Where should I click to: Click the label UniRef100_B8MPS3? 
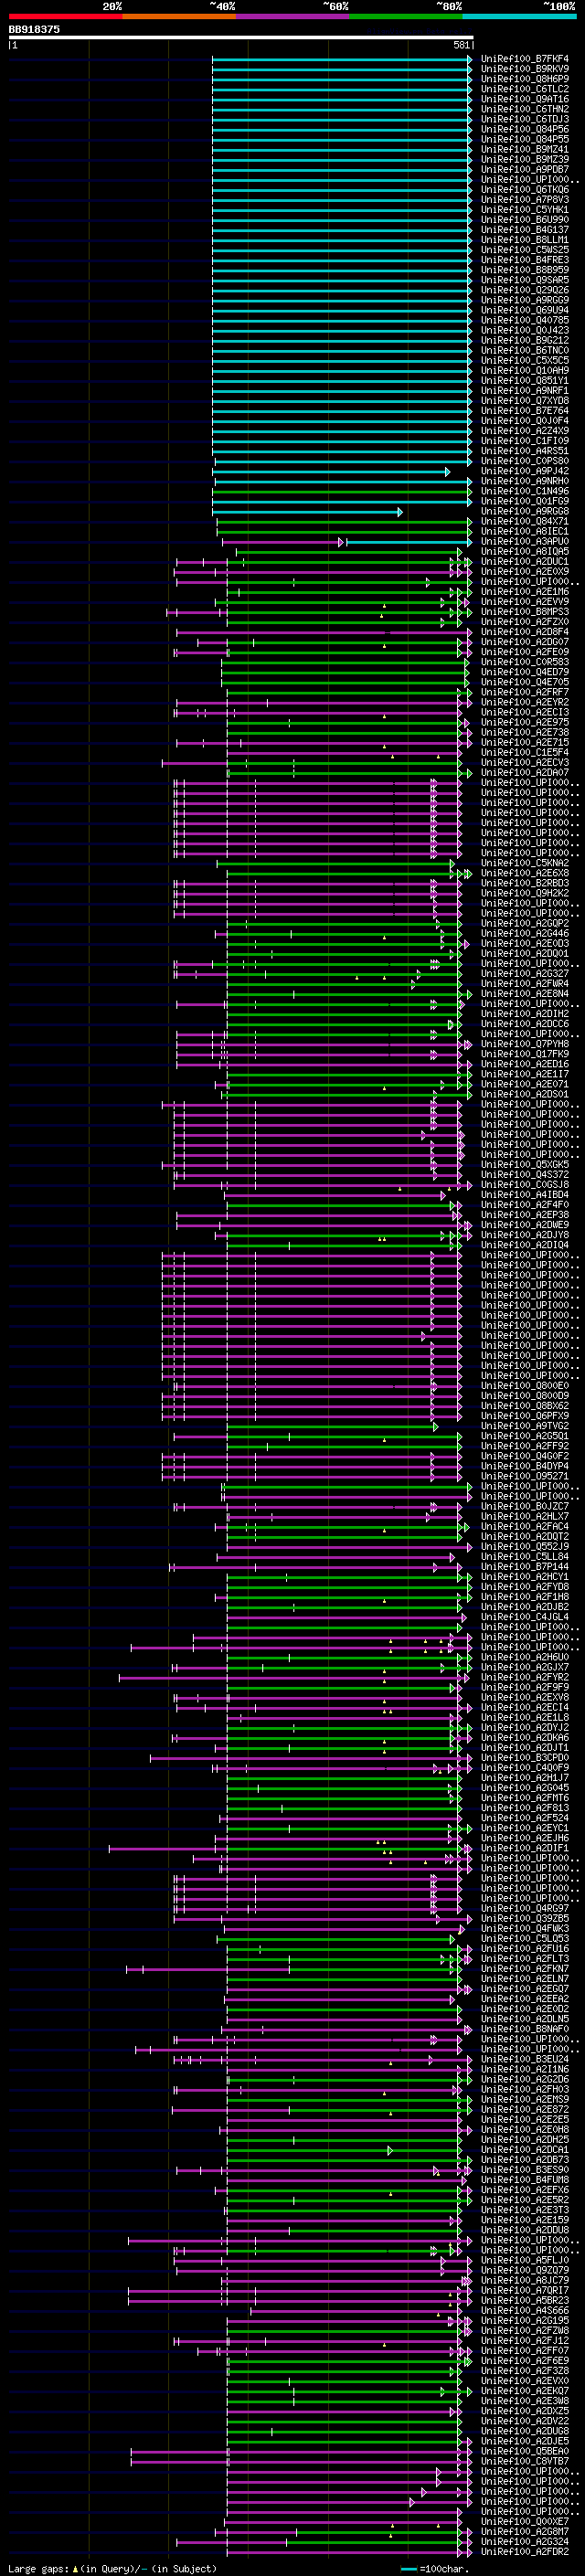click(x=525, y=612)
